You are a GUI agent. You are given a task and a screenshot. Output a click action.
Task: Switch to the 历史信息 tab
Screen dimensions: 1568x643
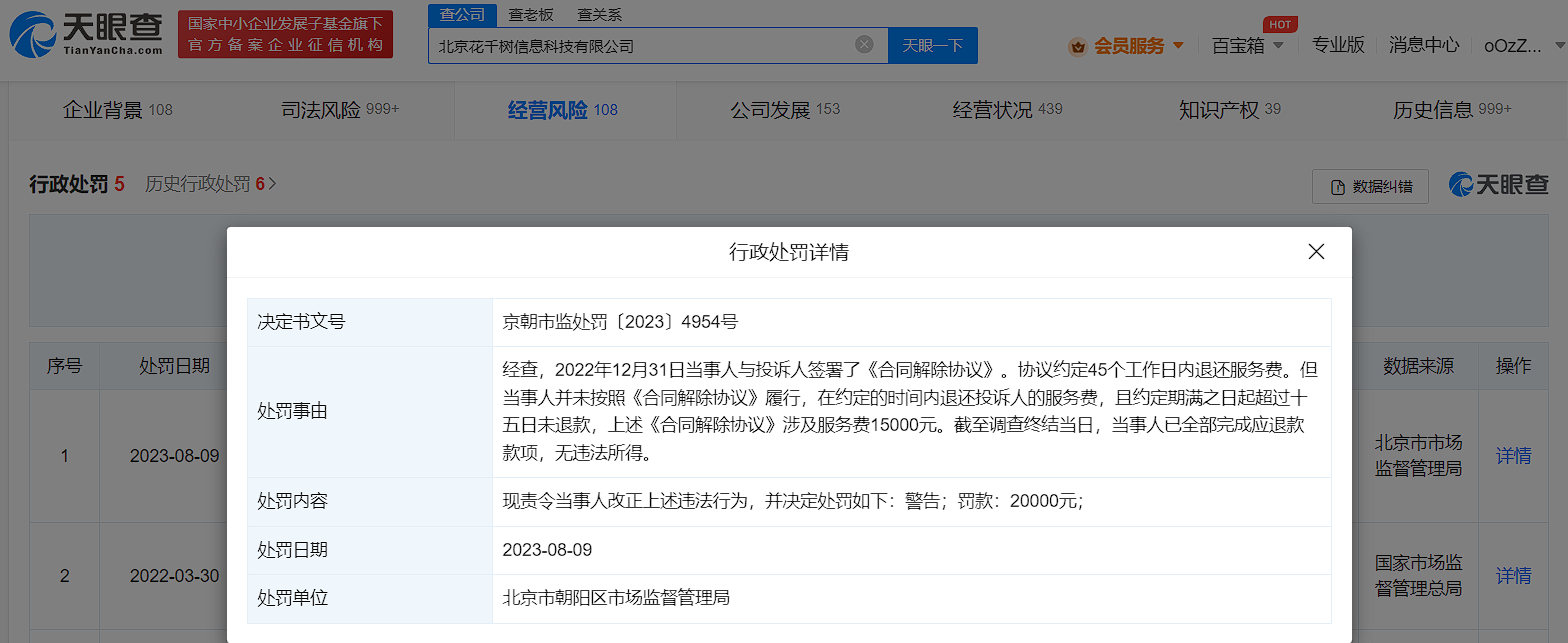tap(1452, 110)
